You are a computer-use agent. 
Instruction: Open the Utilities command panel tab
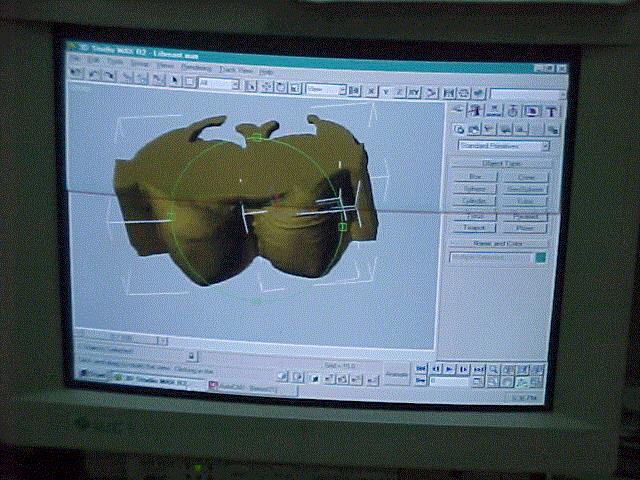[551, 111]
